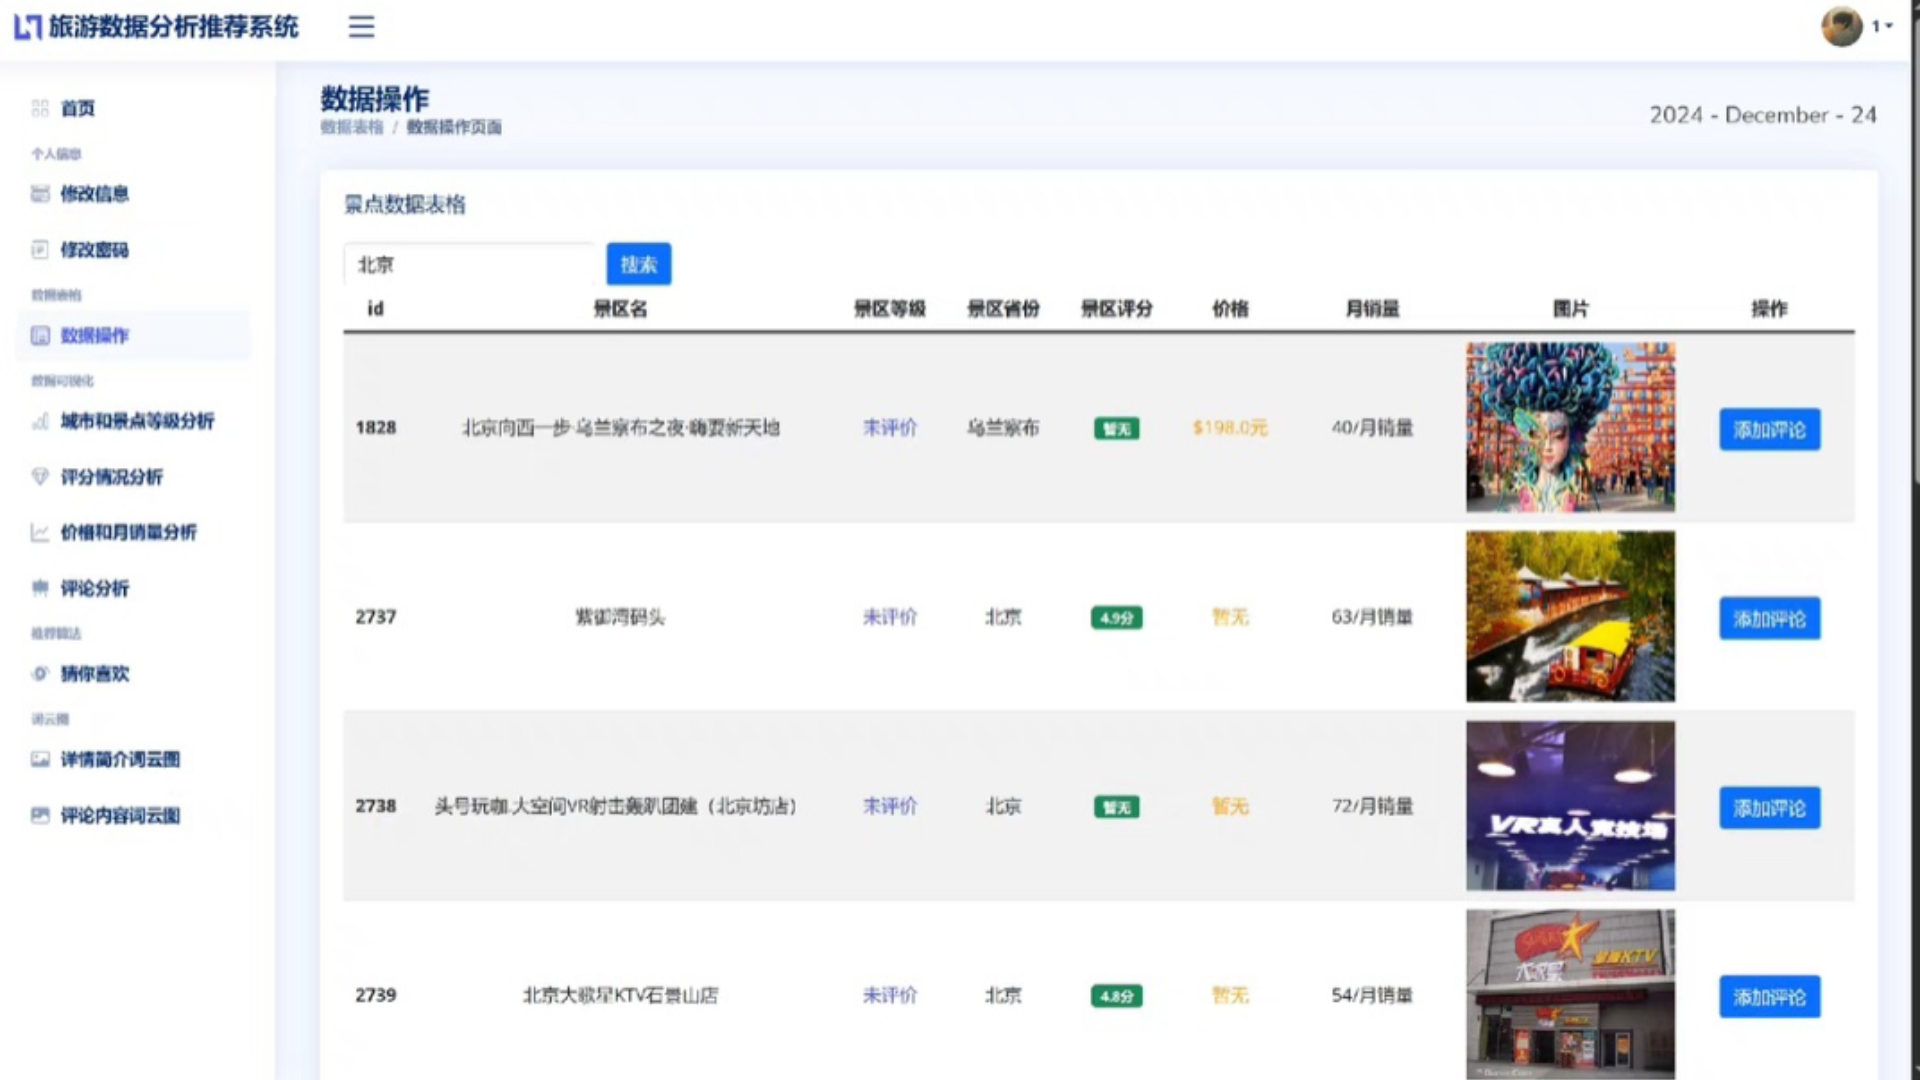Click the 评分情况分析 diamond icon

(40, 477)
